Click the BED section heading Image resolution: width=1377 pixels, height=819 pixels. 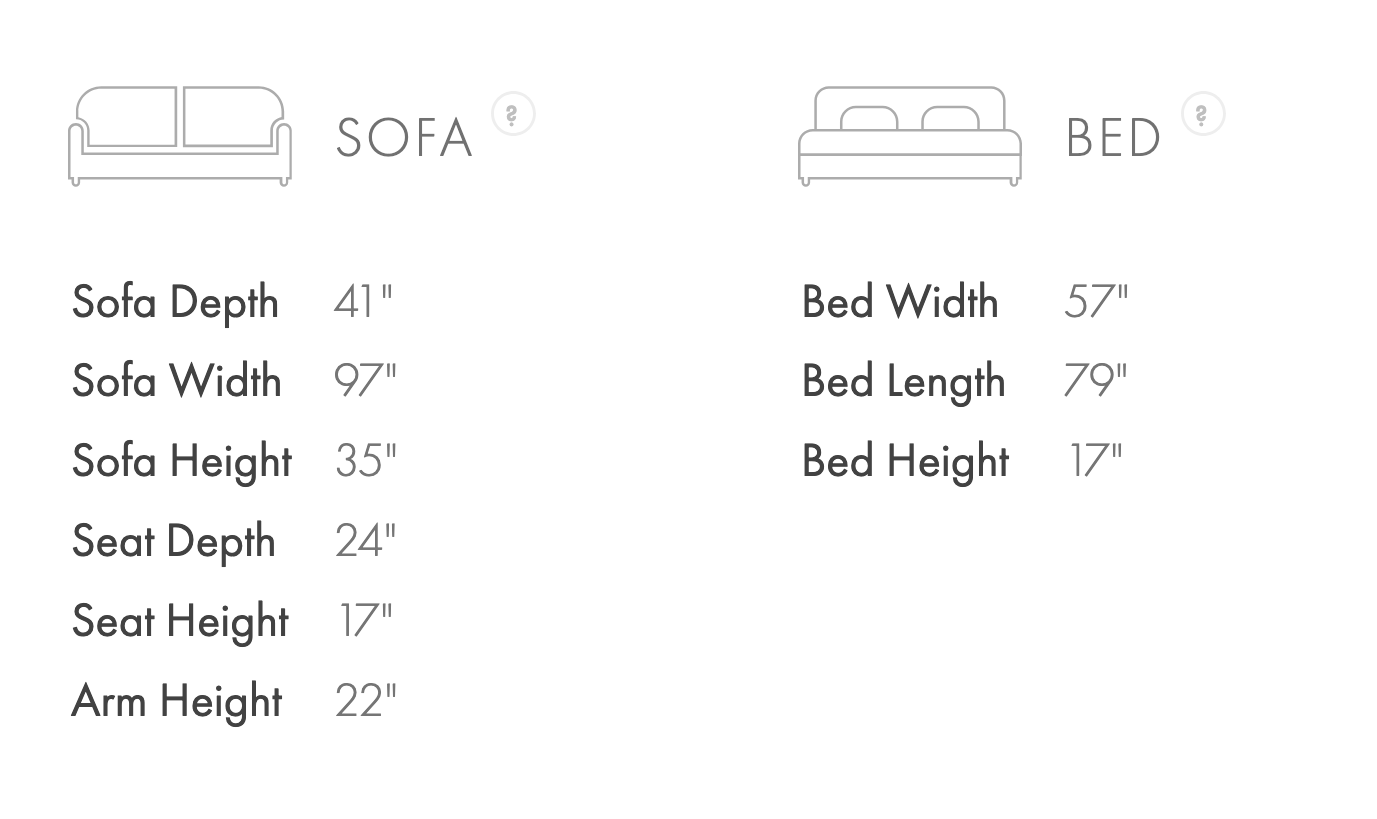point(1113,138)
